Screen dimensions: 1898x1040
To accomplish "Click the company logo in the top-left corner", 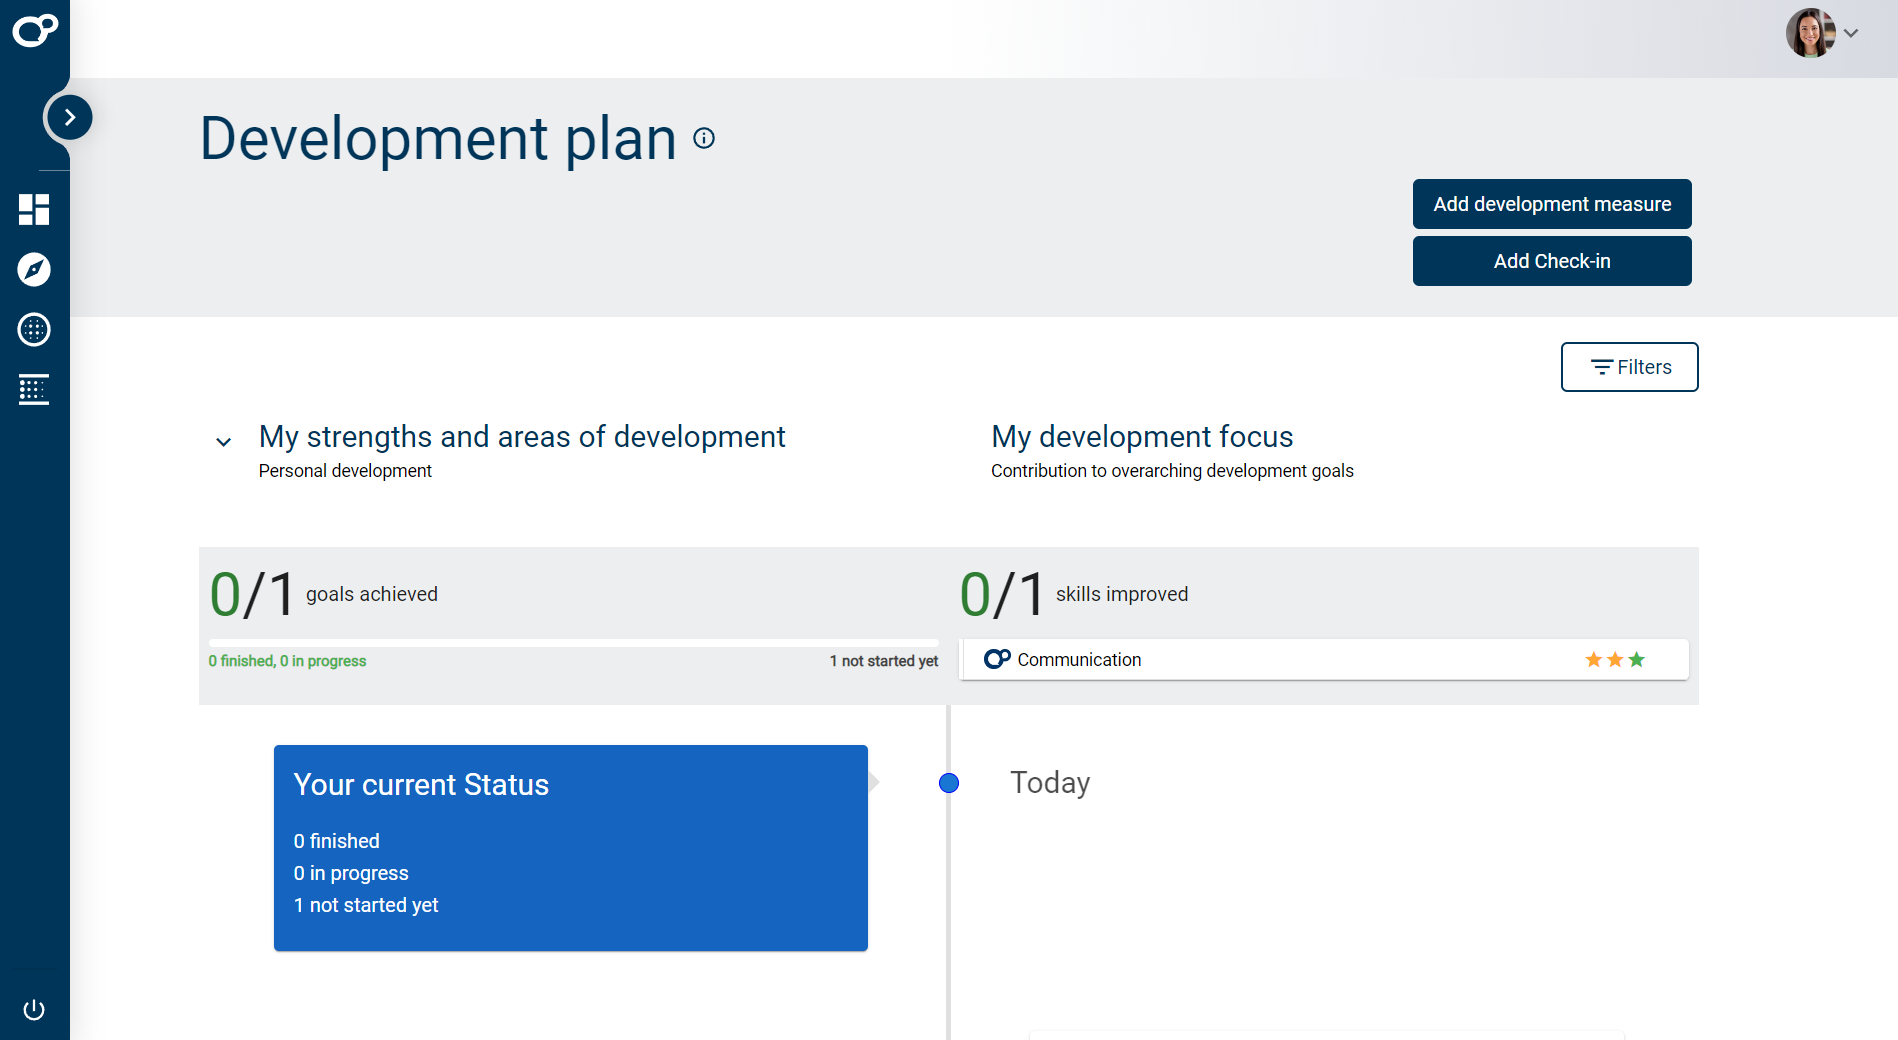I will (x=35, y=30).
